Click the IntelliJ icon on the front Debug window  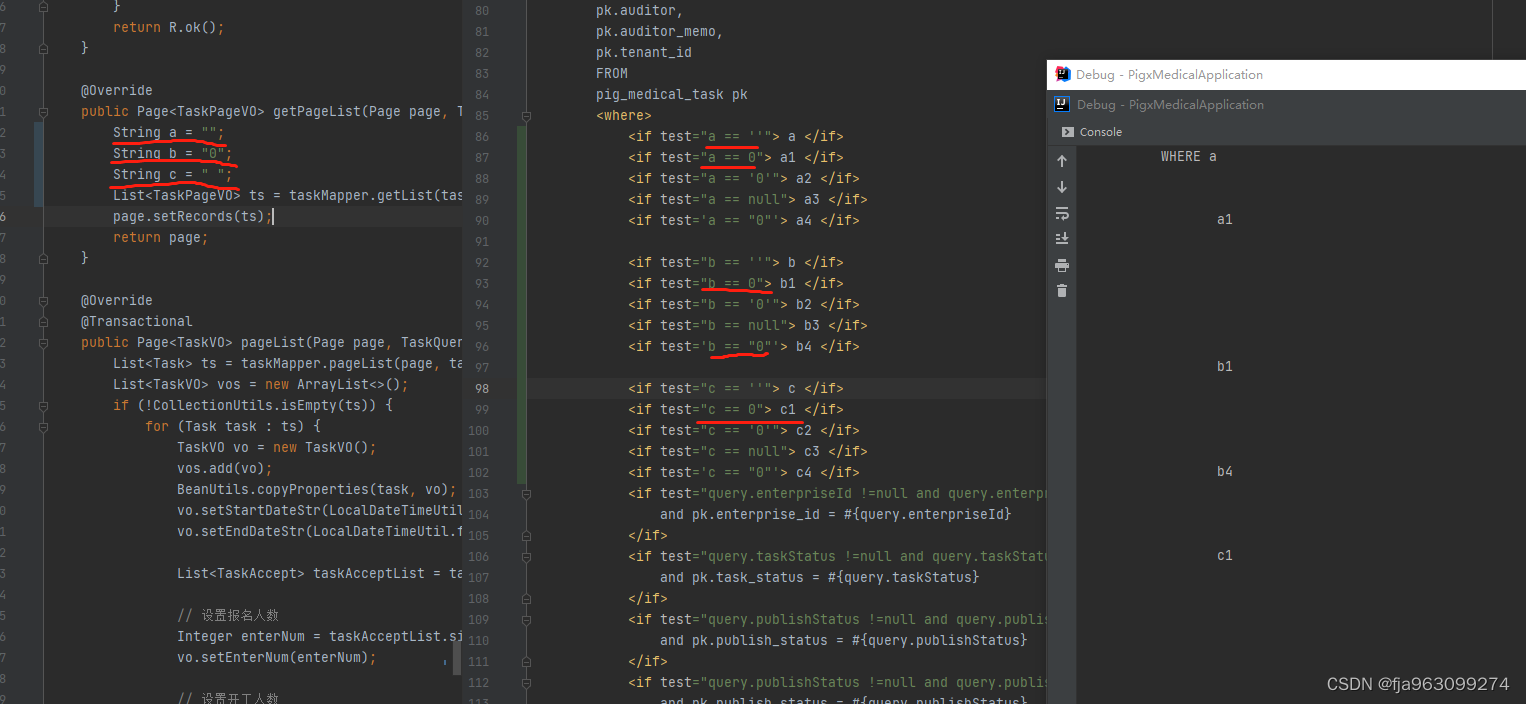click(1060, 74)
